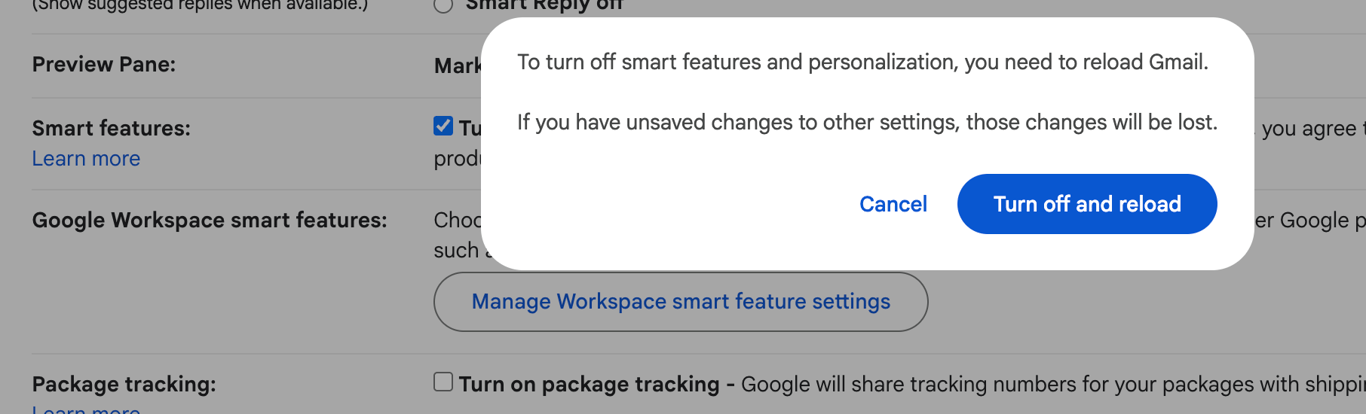
Task: Click the package tracking description about Google sharing
Action: pos(1050,384)
